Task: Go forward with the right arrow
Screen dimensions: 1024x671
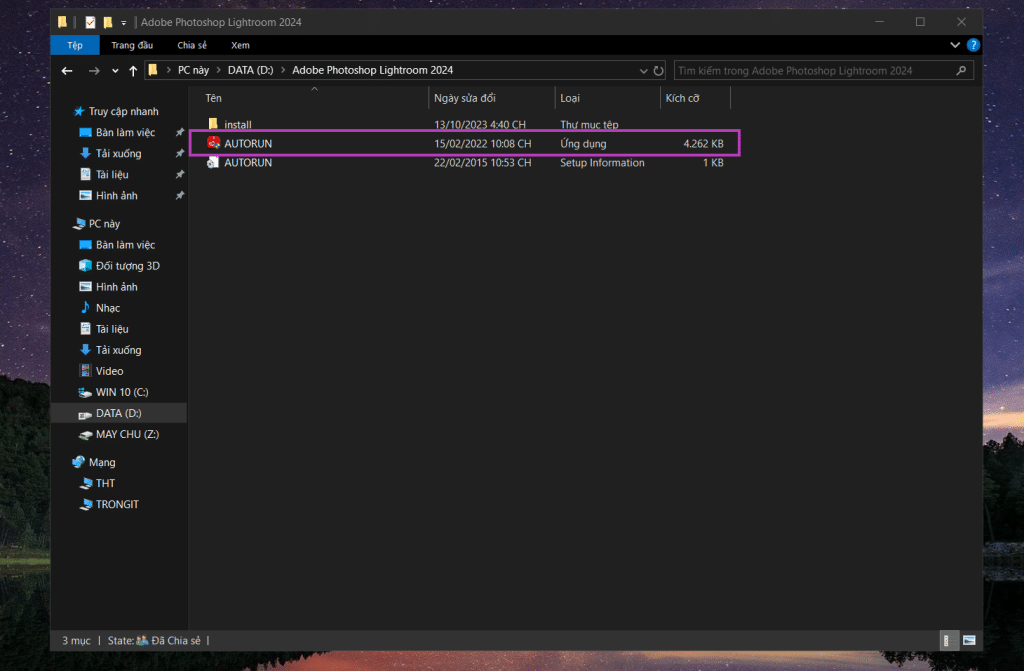Action: [94, 71]
